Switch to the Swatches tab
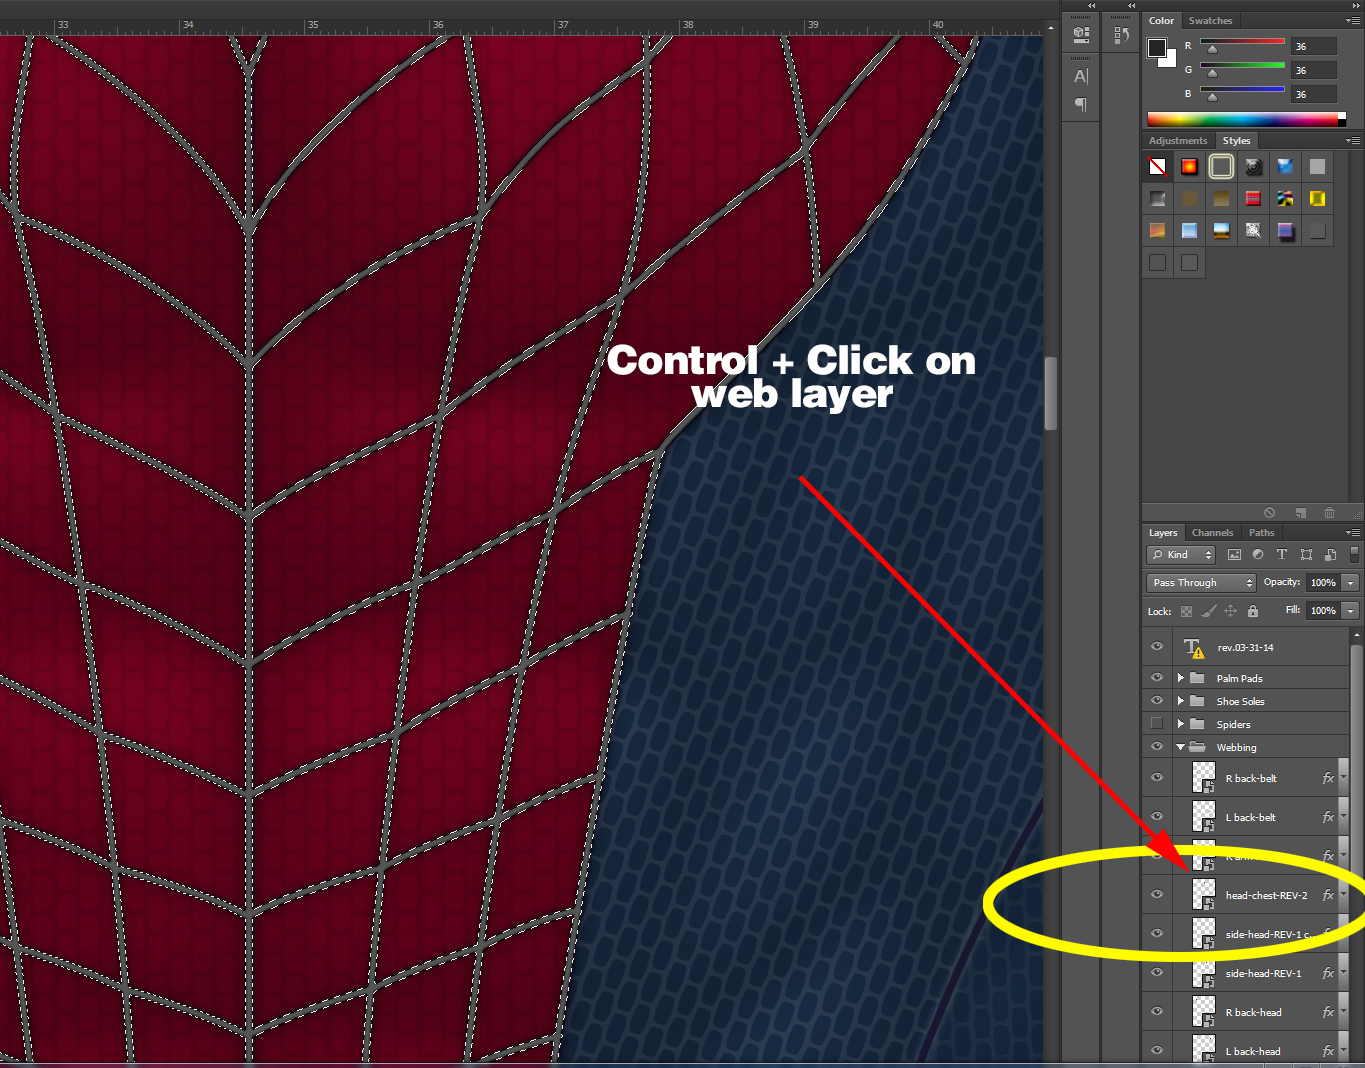This screenshot has height=1068, width=1365. click(x=1210, y=21)
